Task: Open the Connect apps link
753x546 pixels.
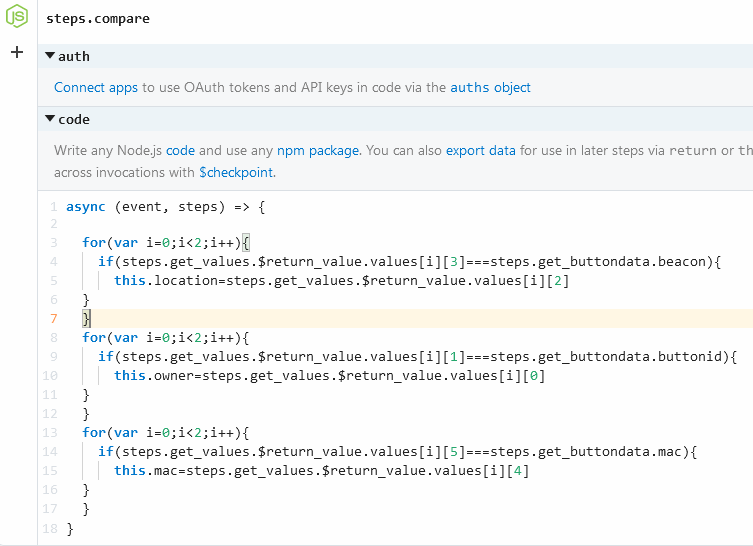Action: pos(96,87)
